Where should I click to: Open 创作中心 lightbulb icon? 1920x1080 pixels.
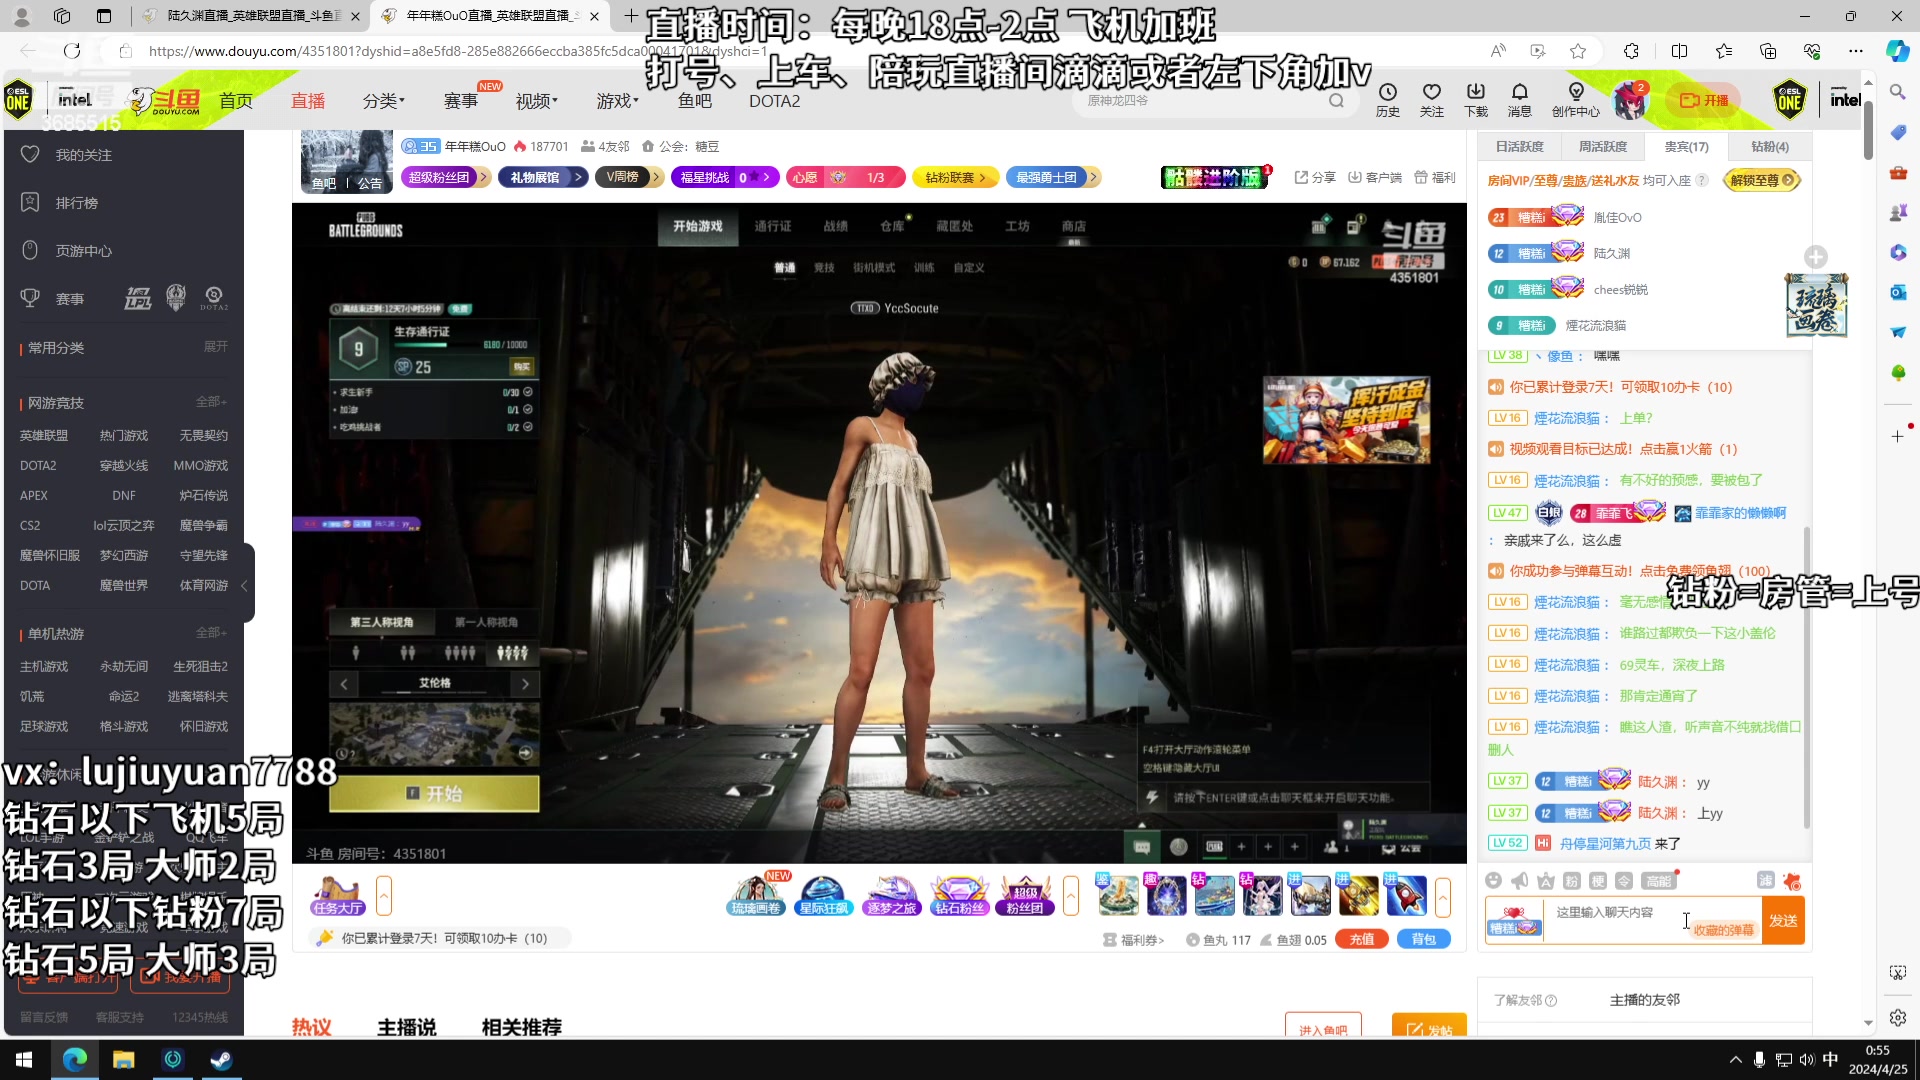1576,100
